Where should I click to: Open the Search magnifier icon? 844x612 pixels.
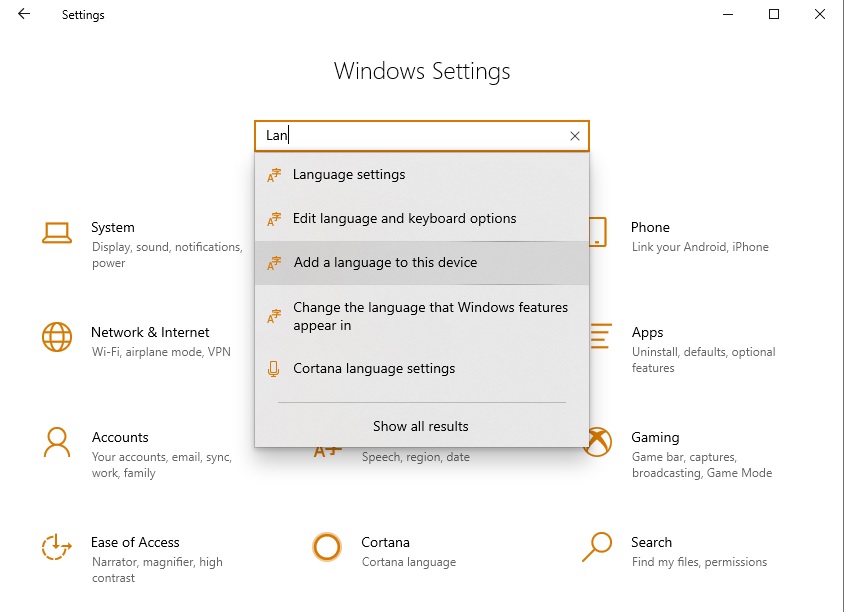(x=597, y=547)
